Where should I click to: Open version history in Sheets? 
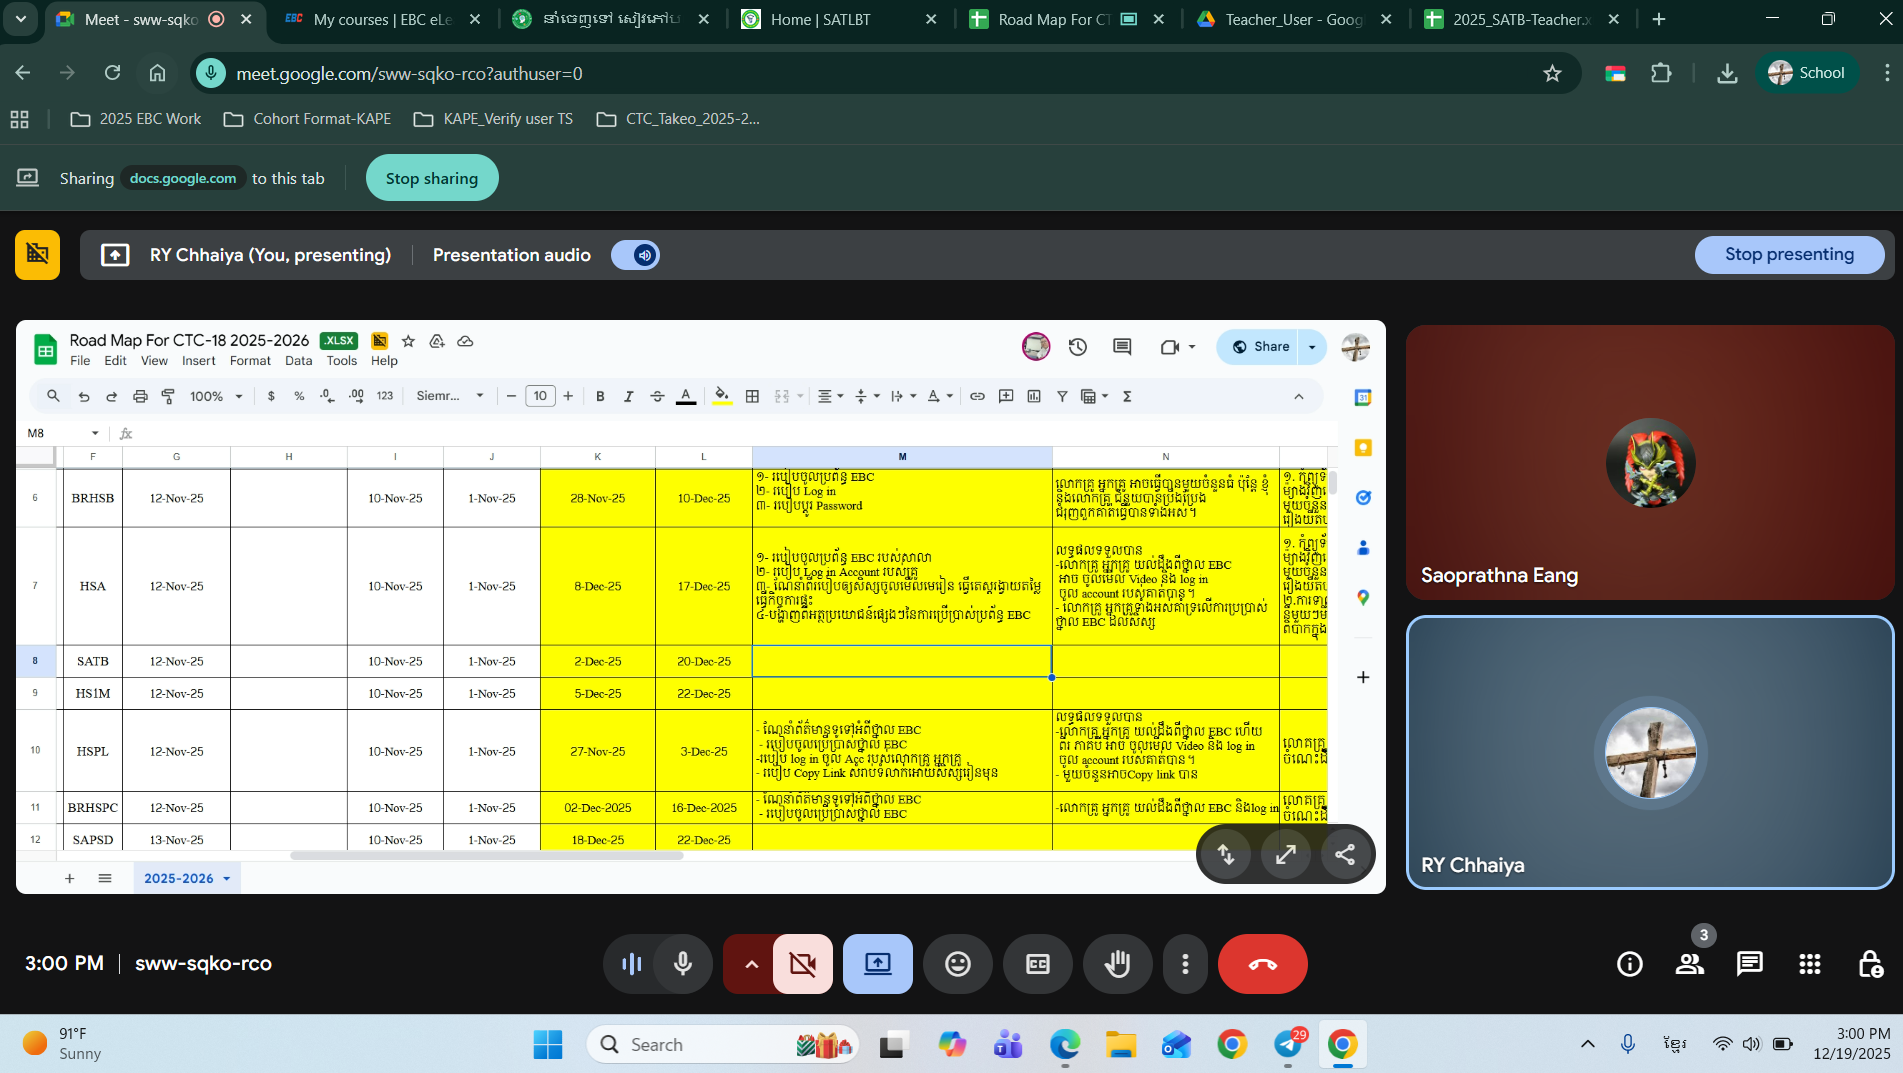point(1077,347)
